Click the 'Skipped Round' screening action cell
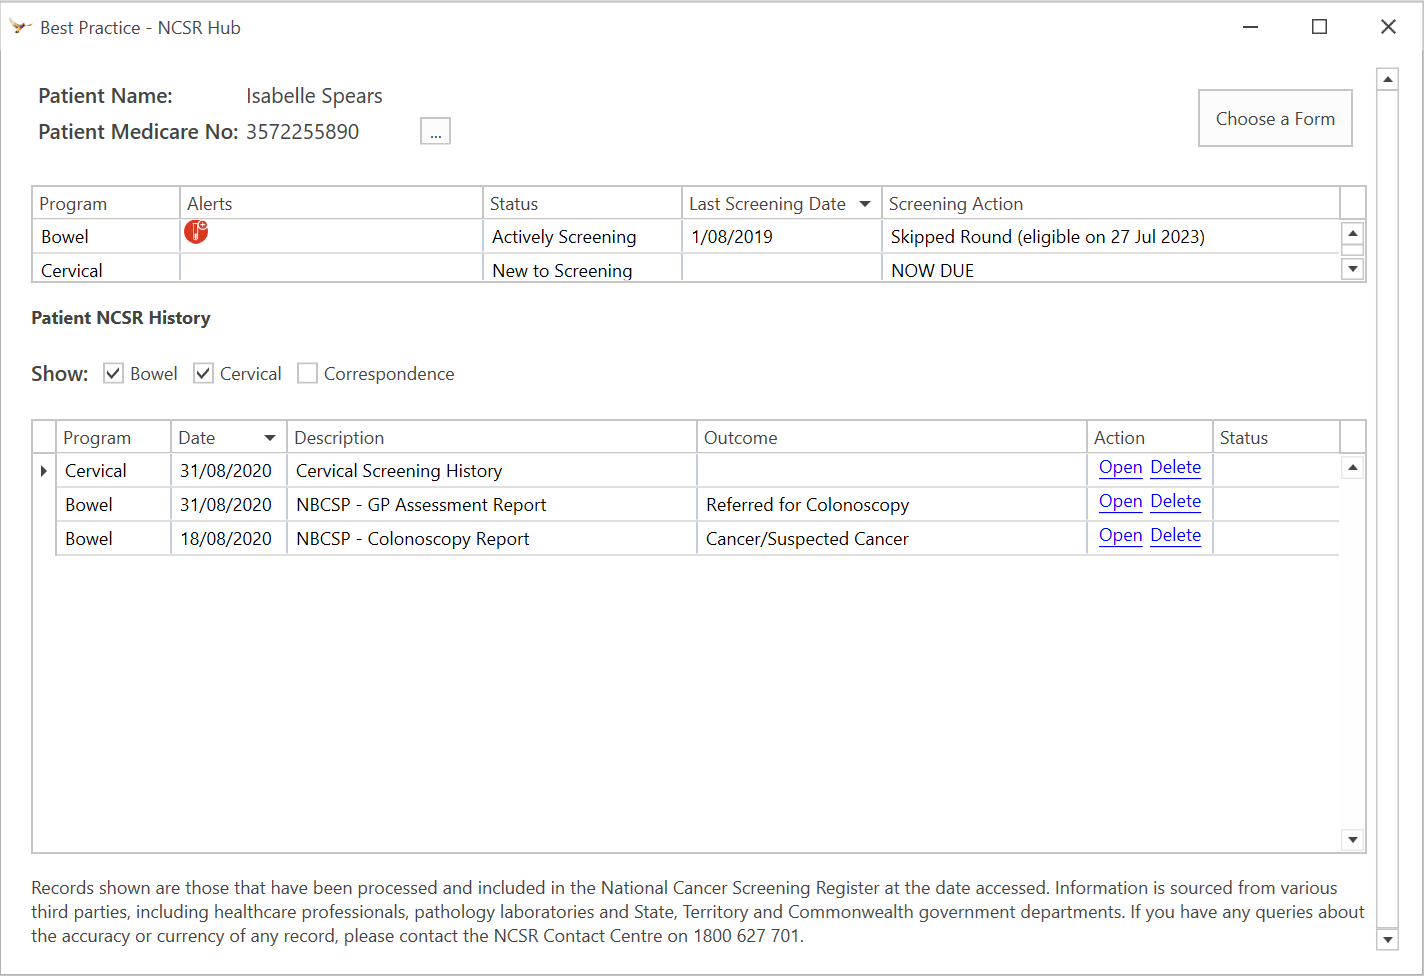 tap(1111, 237)
